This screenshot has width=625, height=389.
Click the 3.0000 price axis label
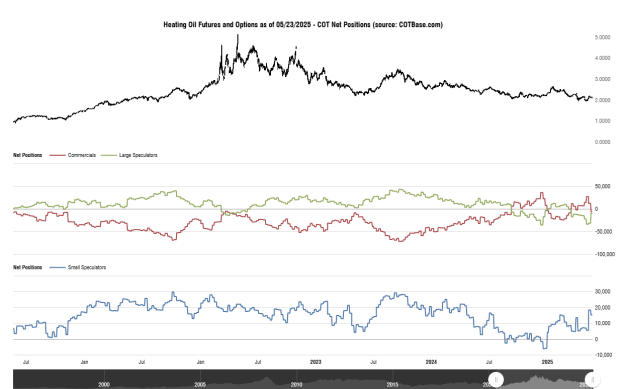(x=602, y=79)
